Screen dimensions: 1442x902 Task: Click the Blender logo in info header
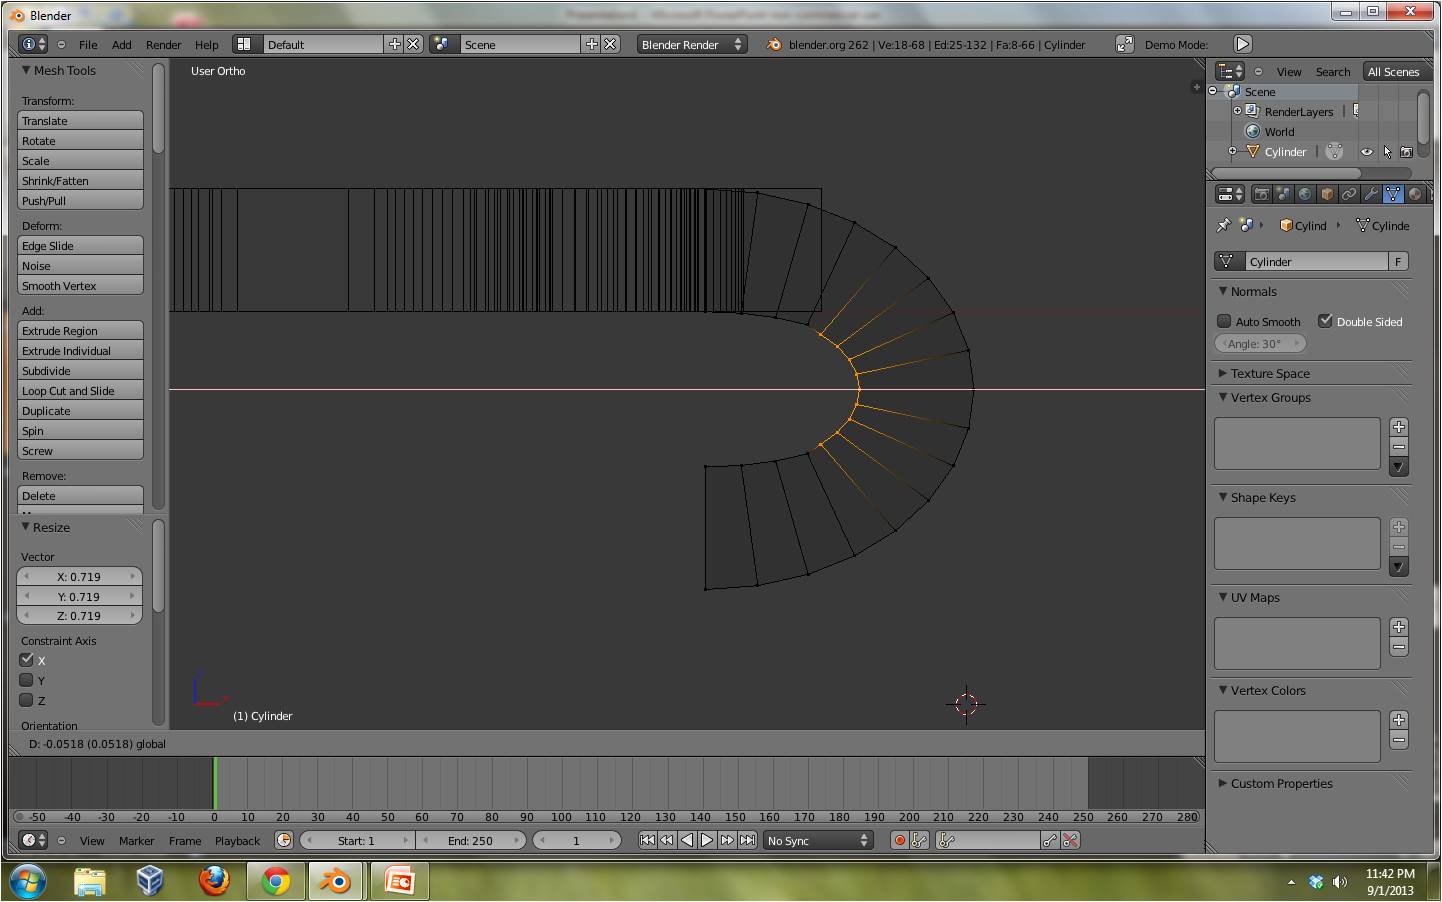[x=774, y=44]
